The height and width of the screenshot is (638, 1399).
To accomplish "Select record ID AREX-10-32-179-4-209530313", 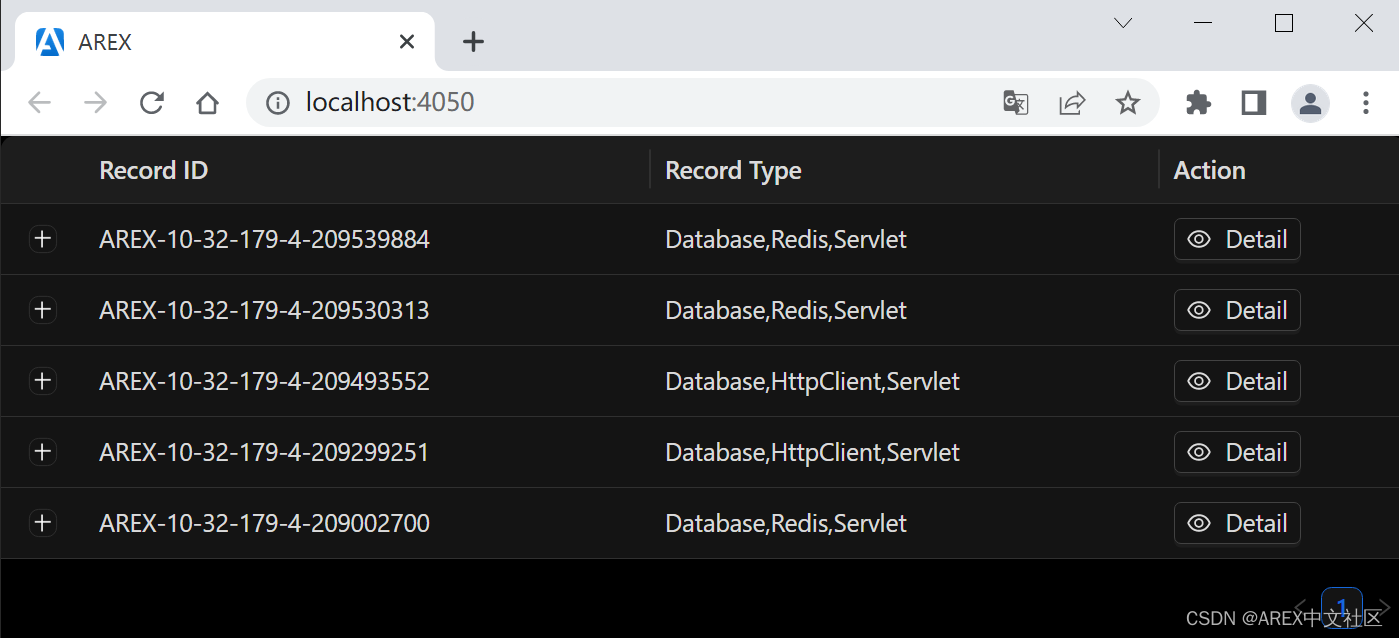I will [x=264, y=310].
